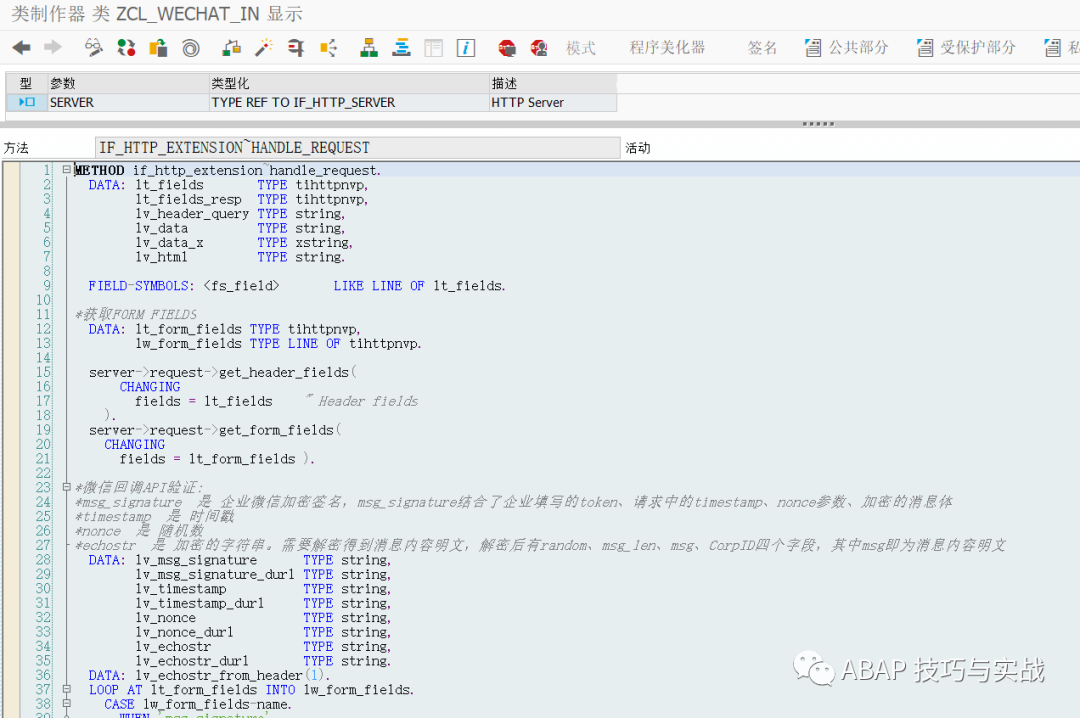Jump to 受保护部分 protected section
This screenshot has height=718, width=1080.
[x=978, y=48]
